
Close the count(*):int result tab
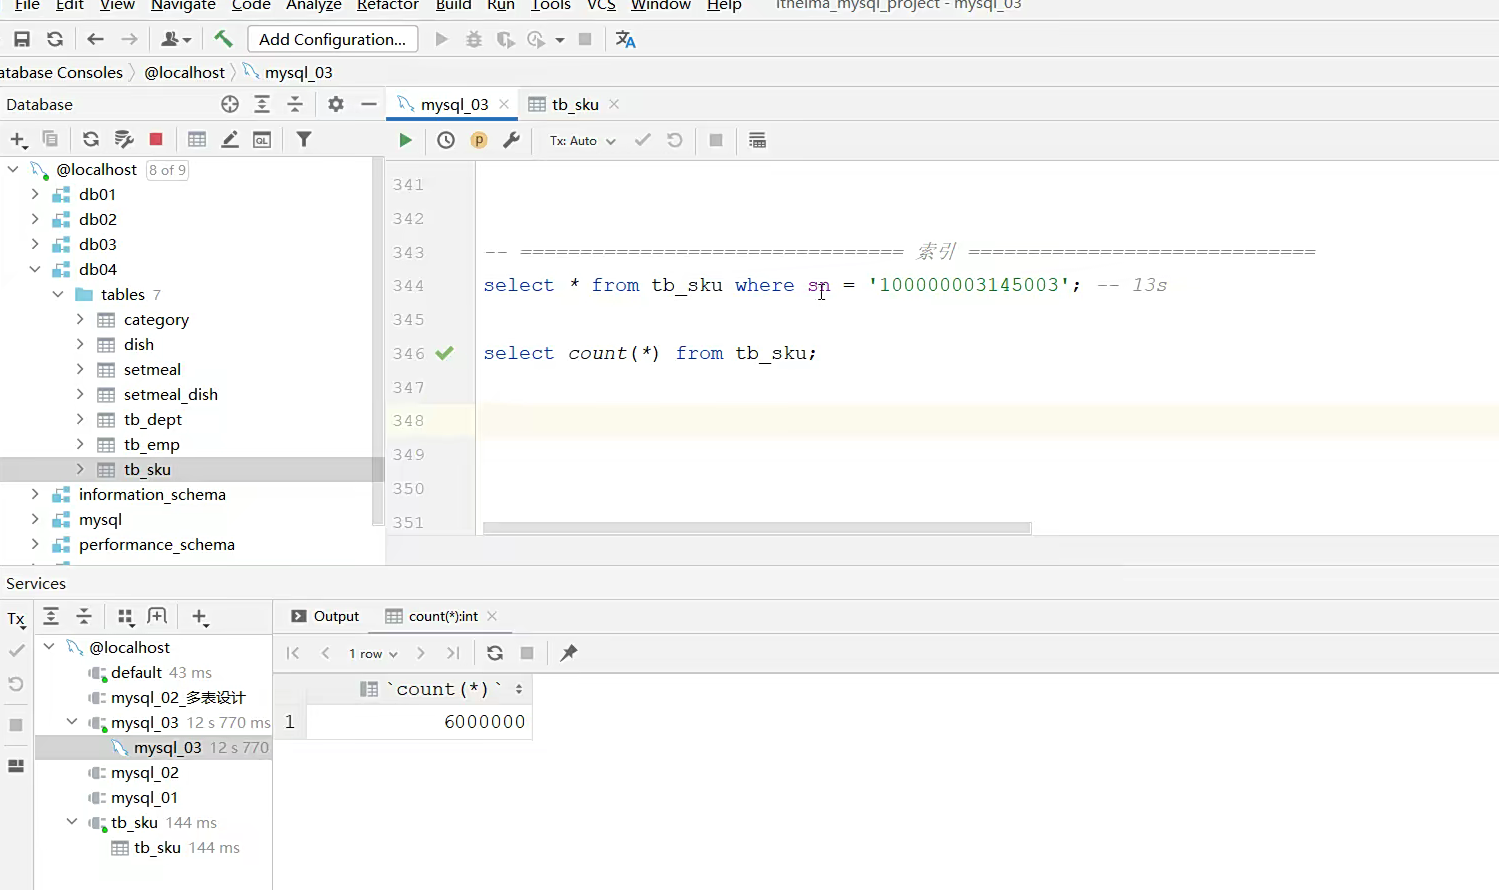492,616
